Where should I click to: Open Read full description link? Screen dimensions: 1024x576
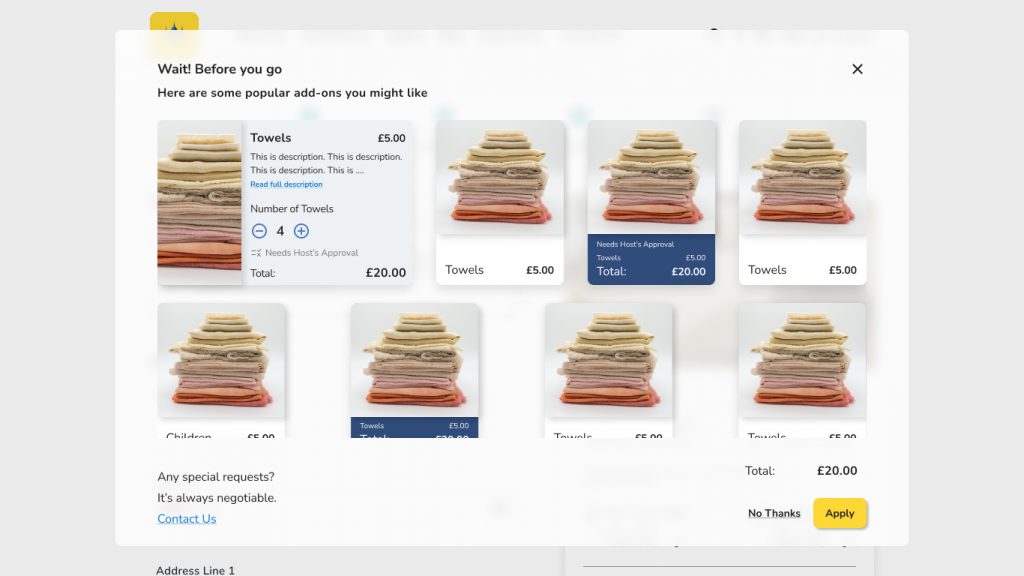coord(286,184)
